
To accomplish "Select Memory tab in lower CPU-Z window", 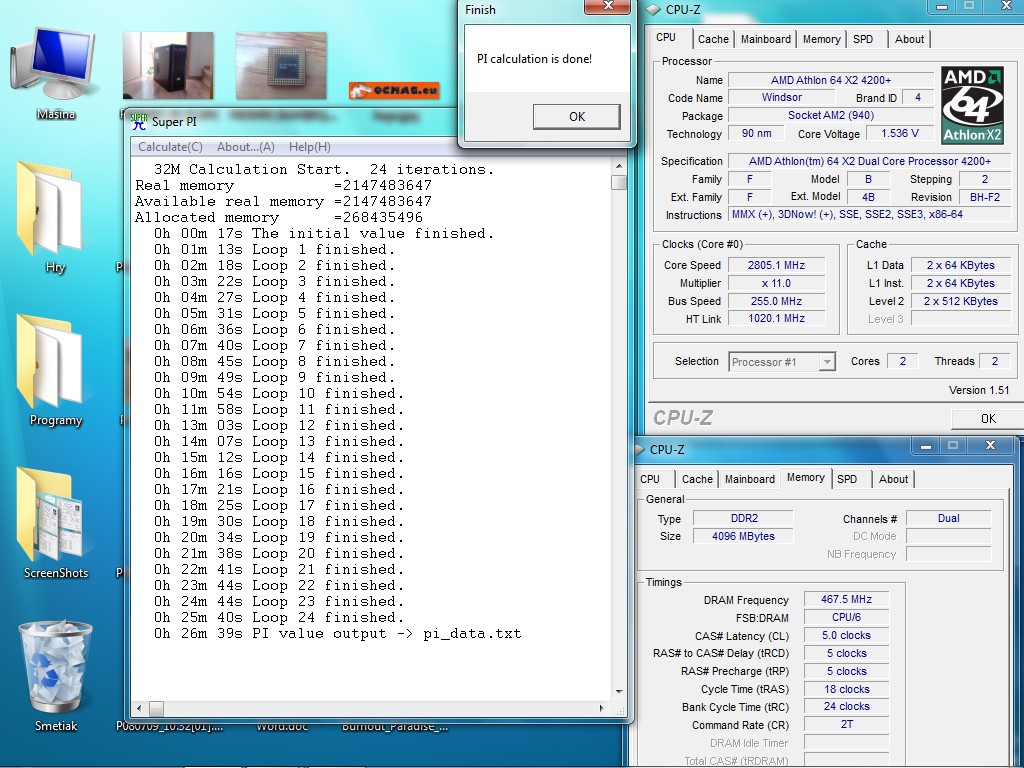I will [806, 477].
